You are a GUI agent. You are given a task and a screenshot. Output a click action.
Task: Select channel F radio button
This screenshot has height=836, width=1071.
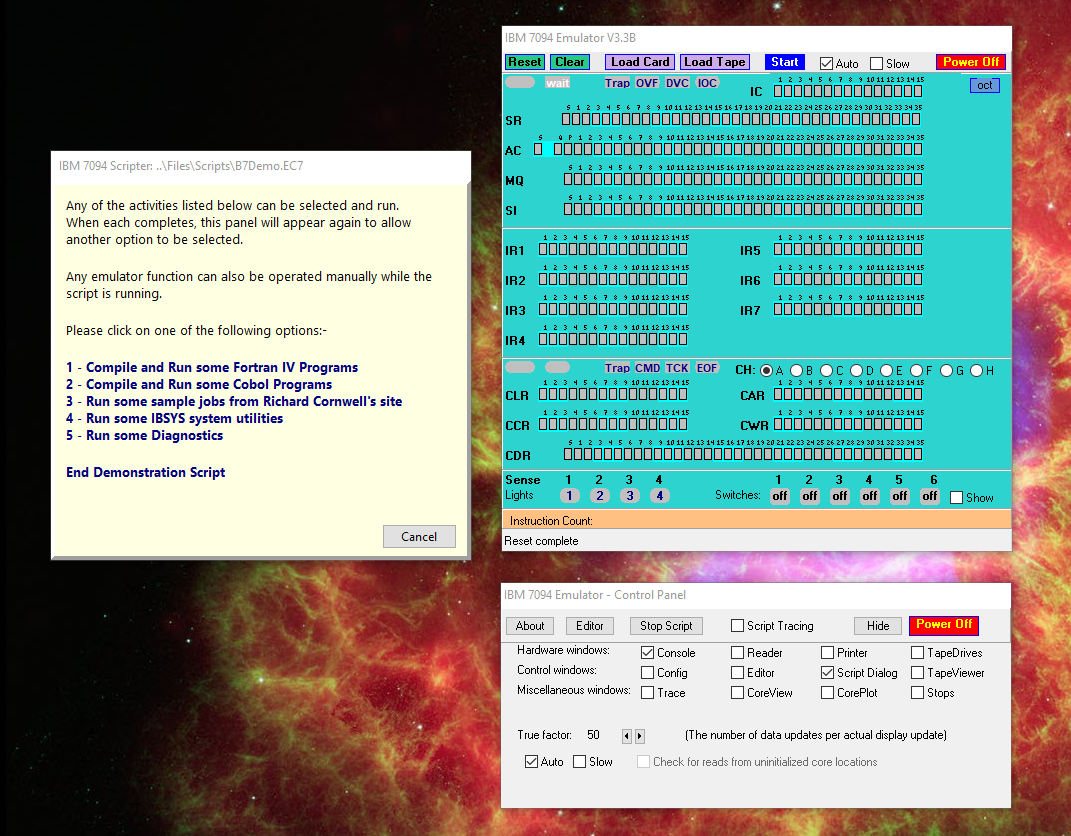(x=917, y=371)
